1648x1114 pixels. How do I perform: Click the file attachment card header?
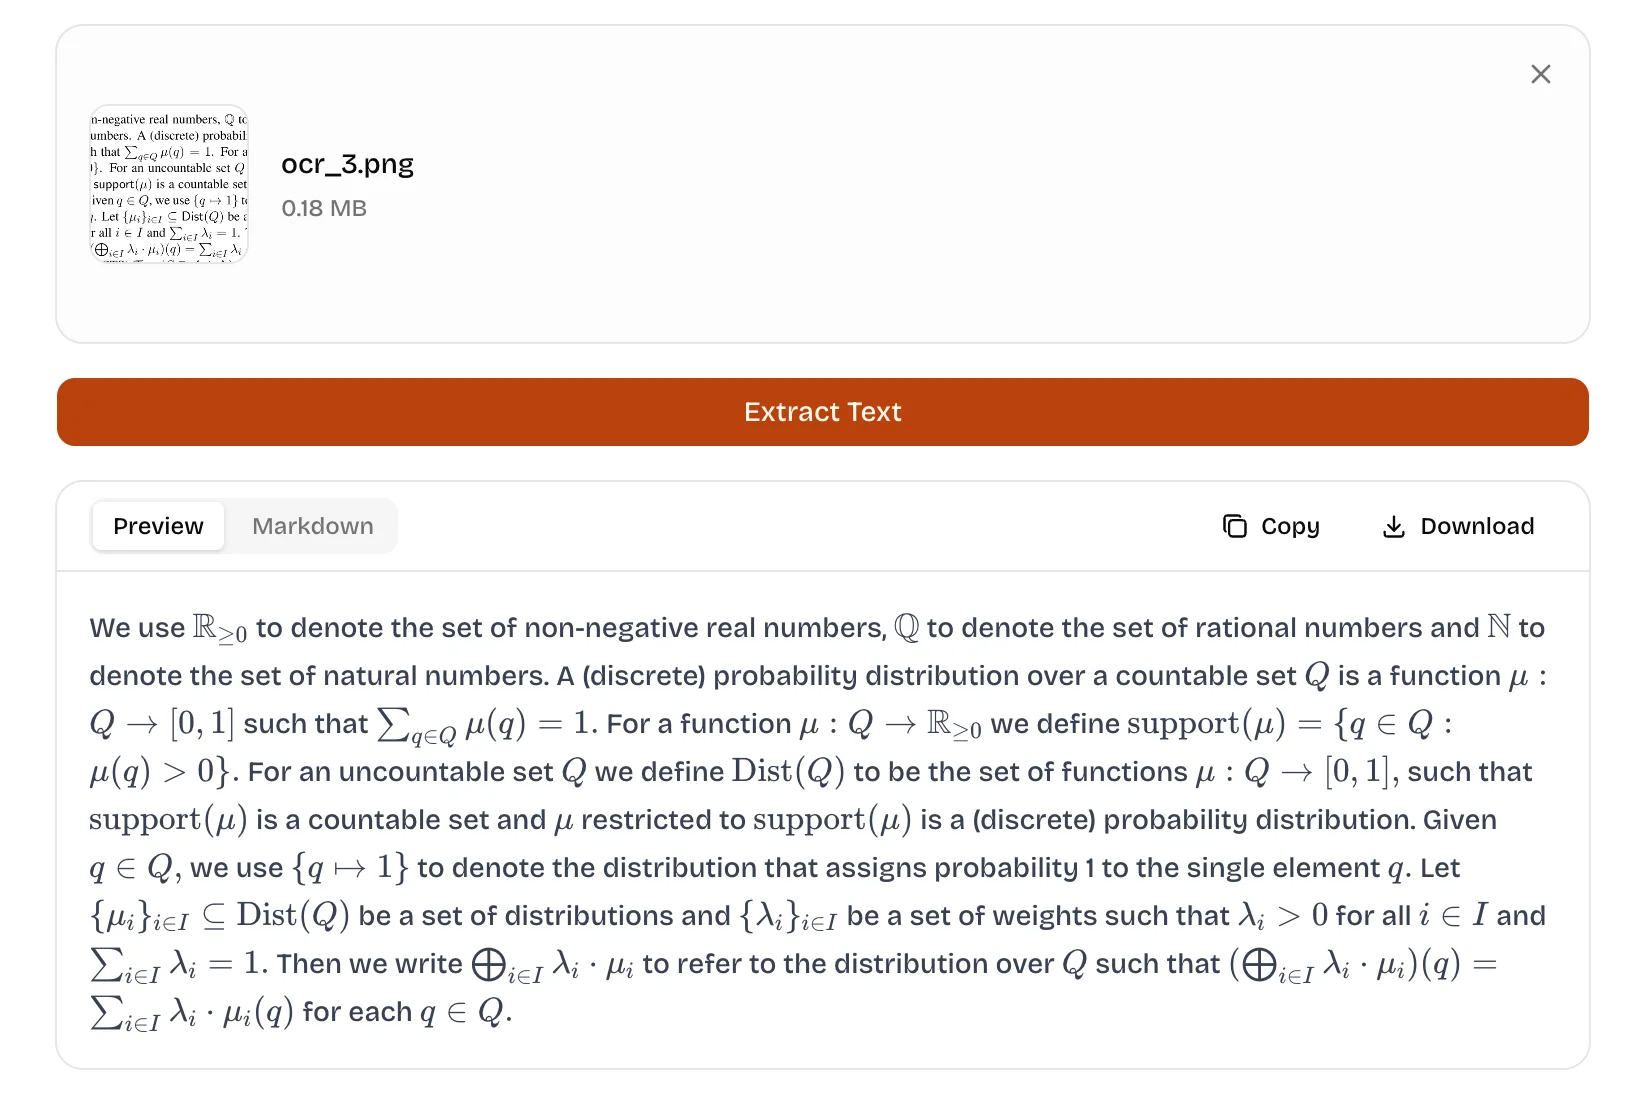pyautogui.click(x=822, y=183)
